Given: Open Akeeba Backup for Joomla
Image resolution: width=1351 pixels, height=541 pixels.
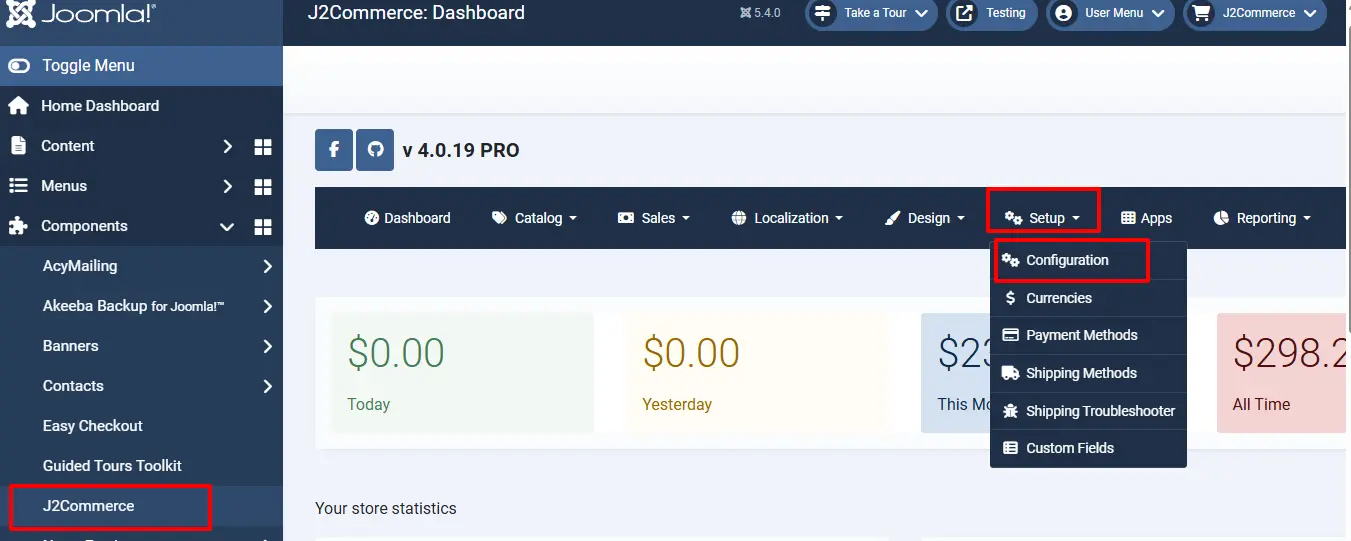Looking at the screenshot, I should pos(134,306).
